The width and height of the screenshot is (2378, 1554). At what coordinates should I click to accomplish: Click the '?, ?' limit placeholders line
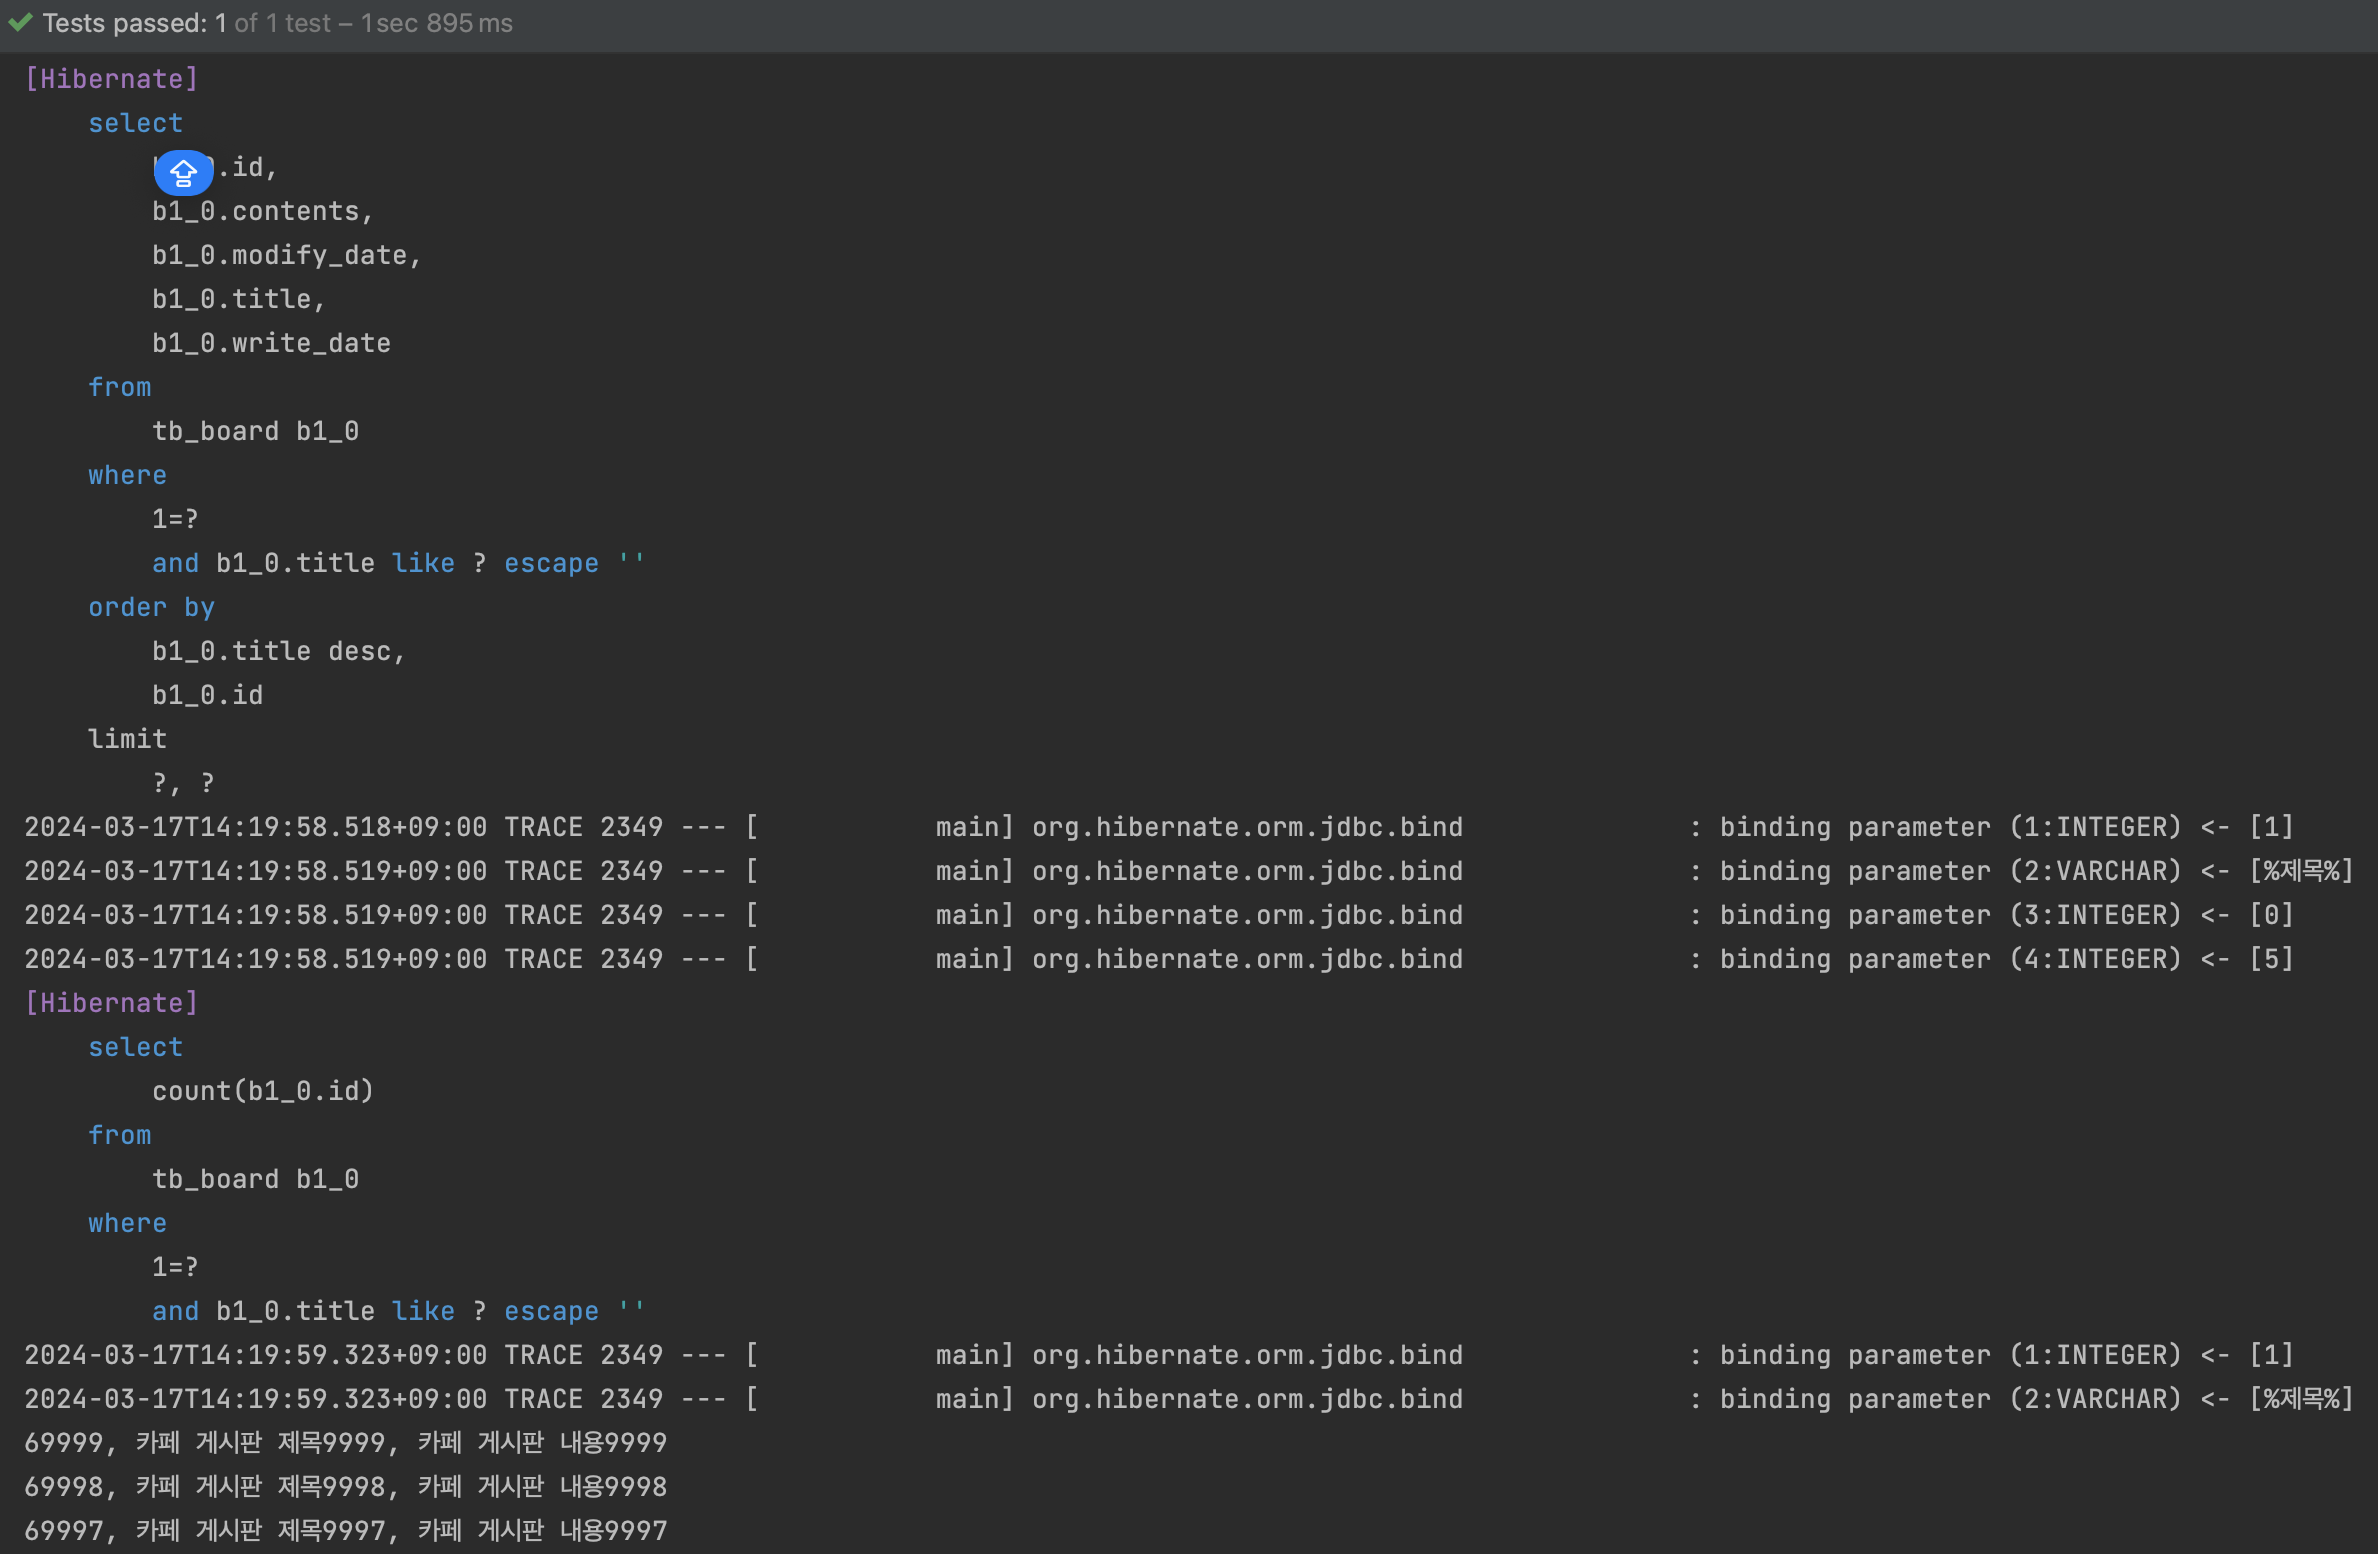coord(184,783)
